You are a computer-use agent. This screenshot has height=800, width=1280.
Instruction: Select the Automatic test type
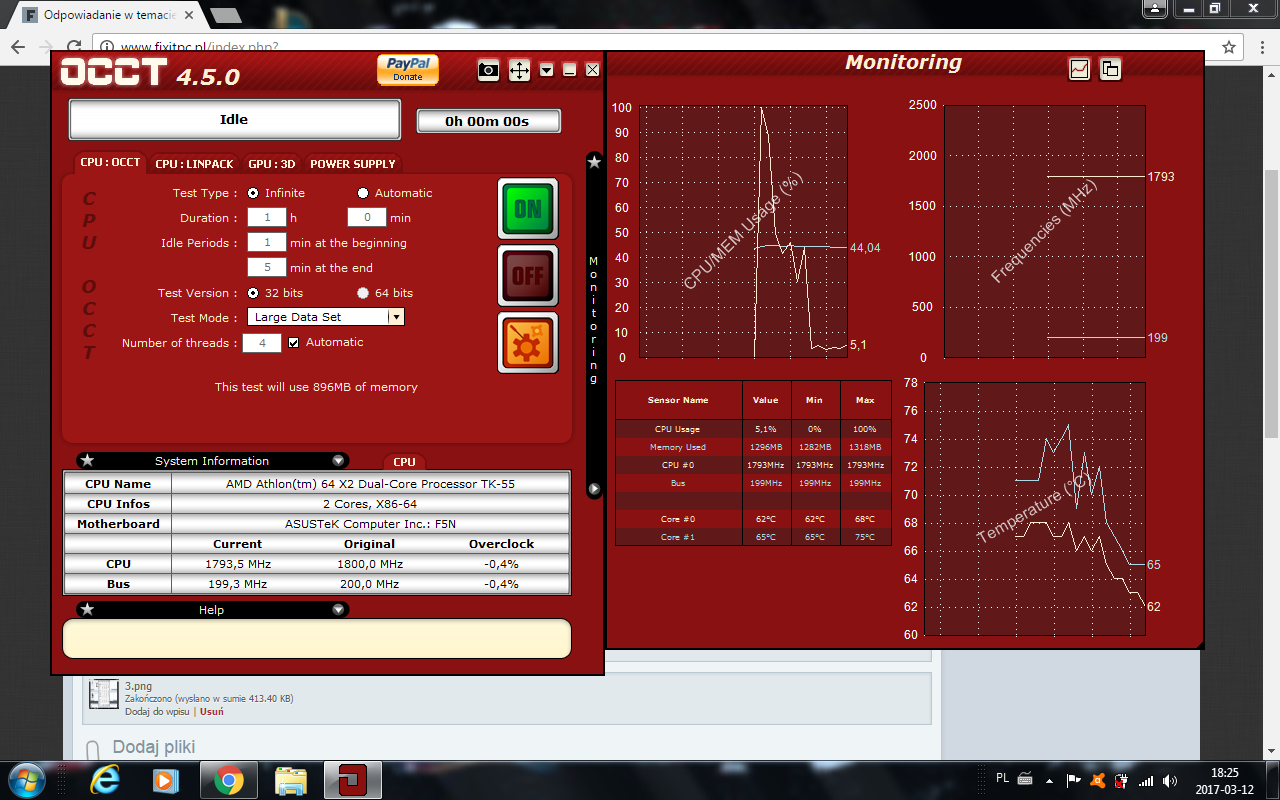point(363,193)
